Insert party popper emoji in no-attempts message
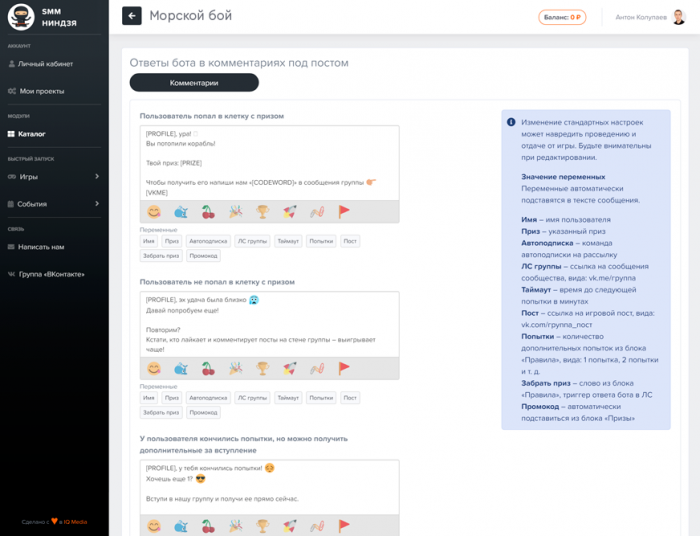Viewport: 700px width, 536px height. tap(235, 525)
